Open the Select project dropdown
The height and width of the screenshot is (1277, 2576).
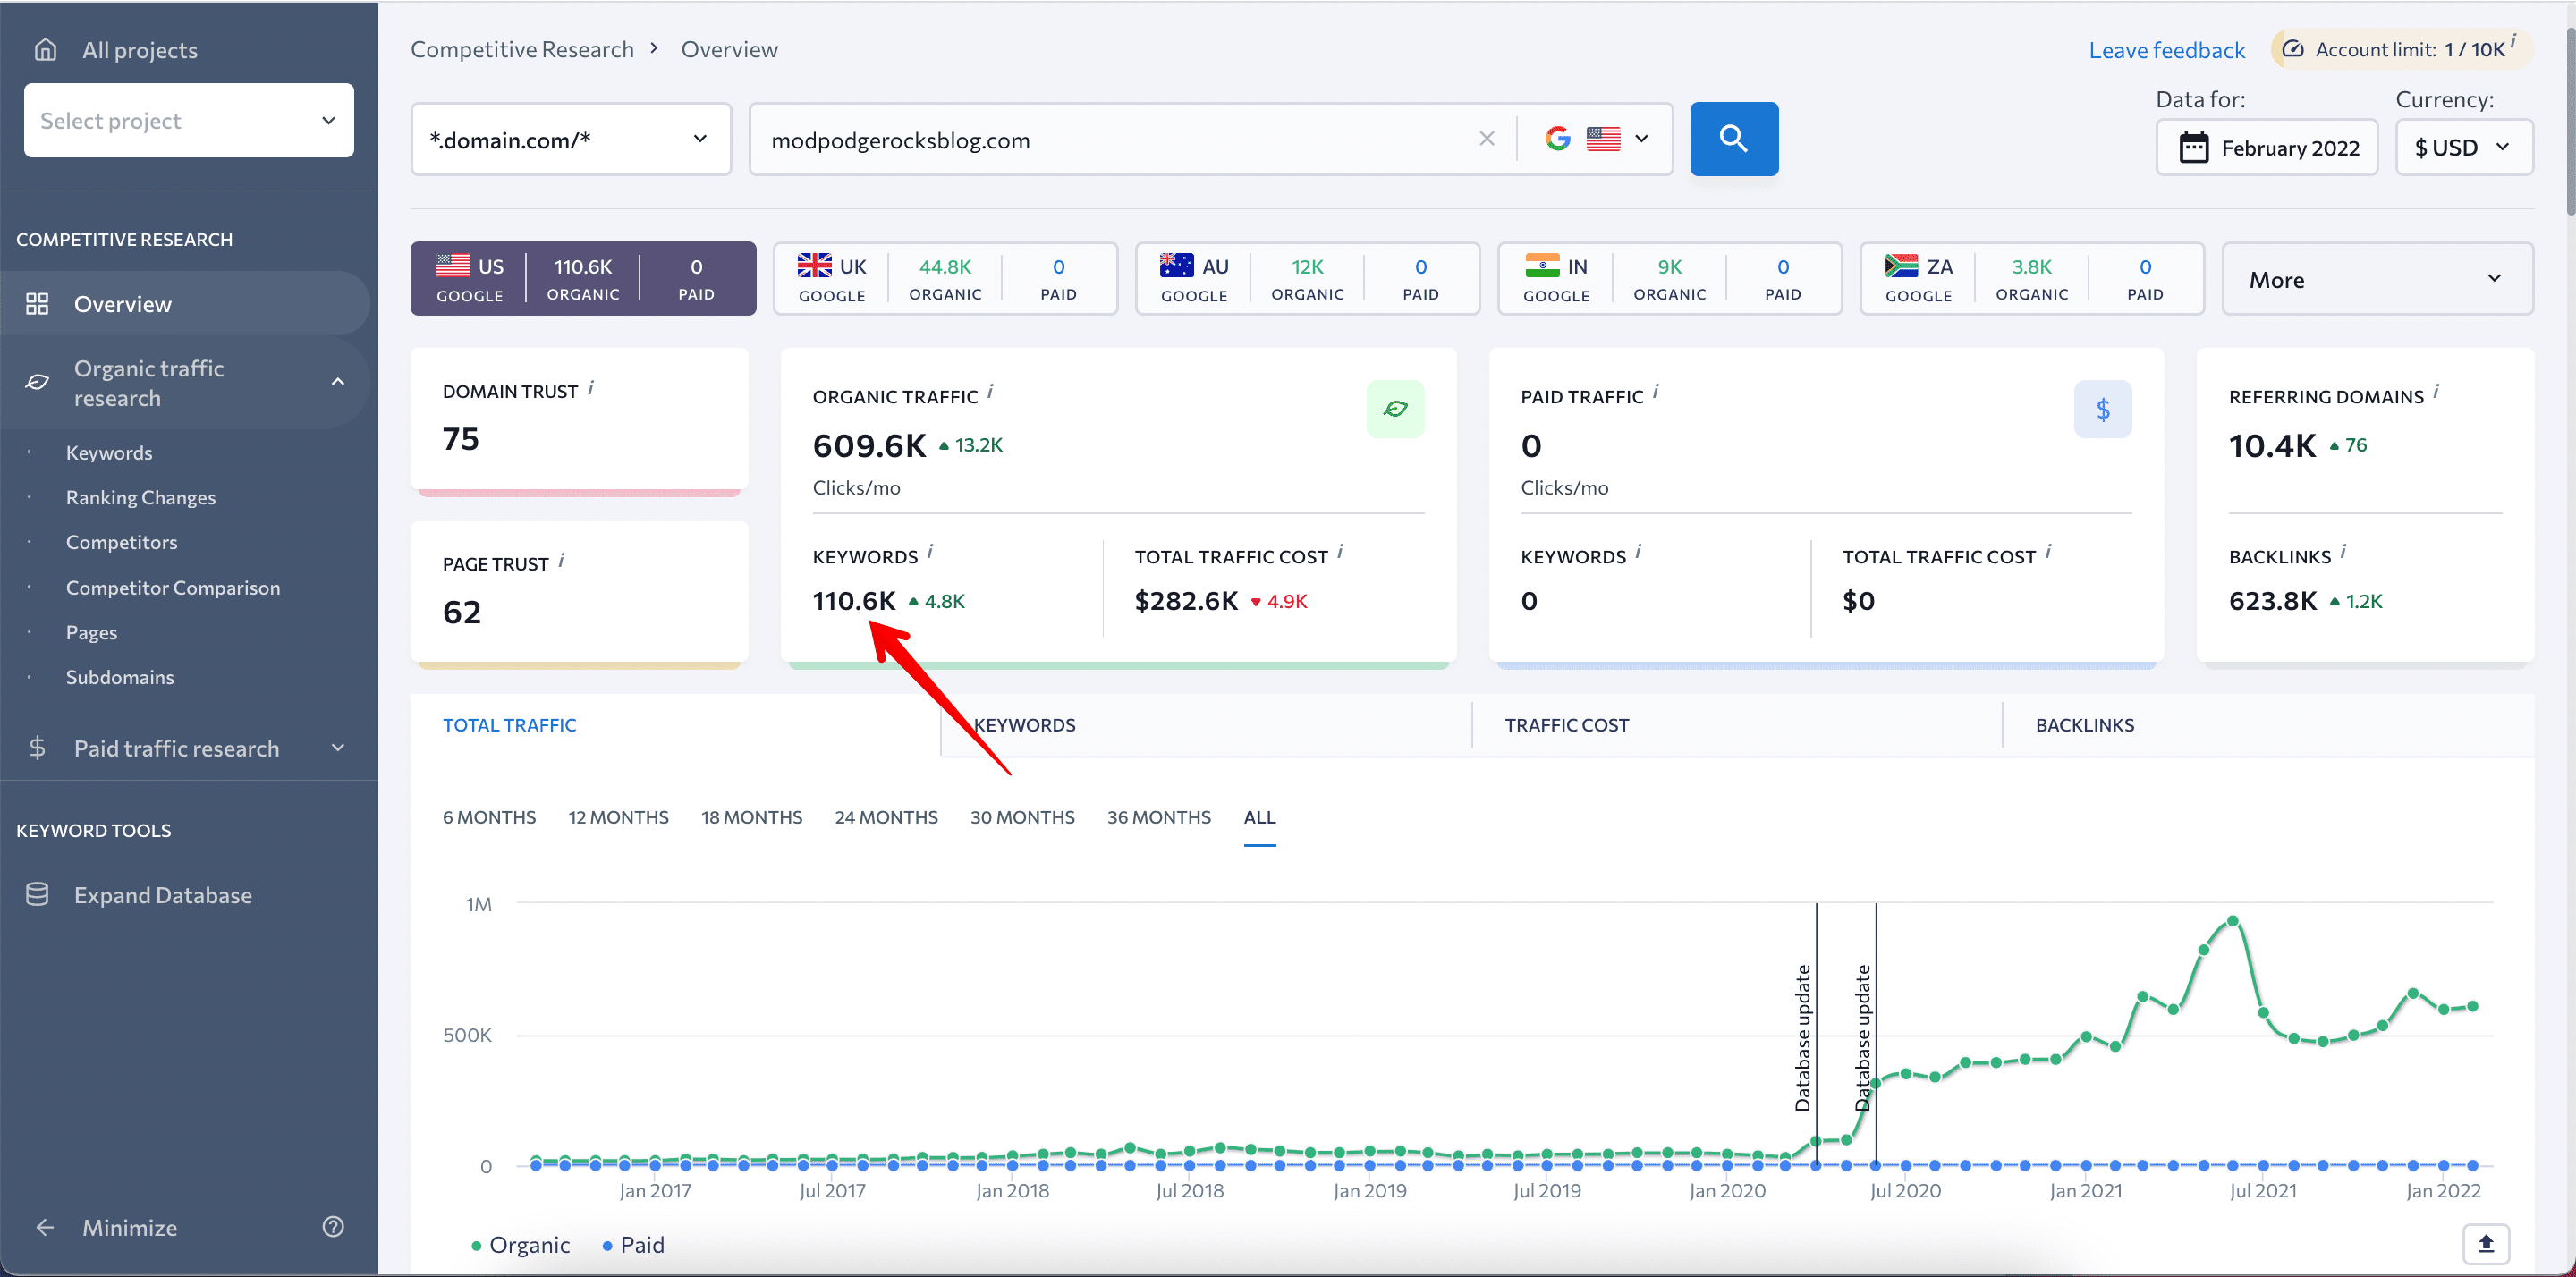(x=189, y=120)
